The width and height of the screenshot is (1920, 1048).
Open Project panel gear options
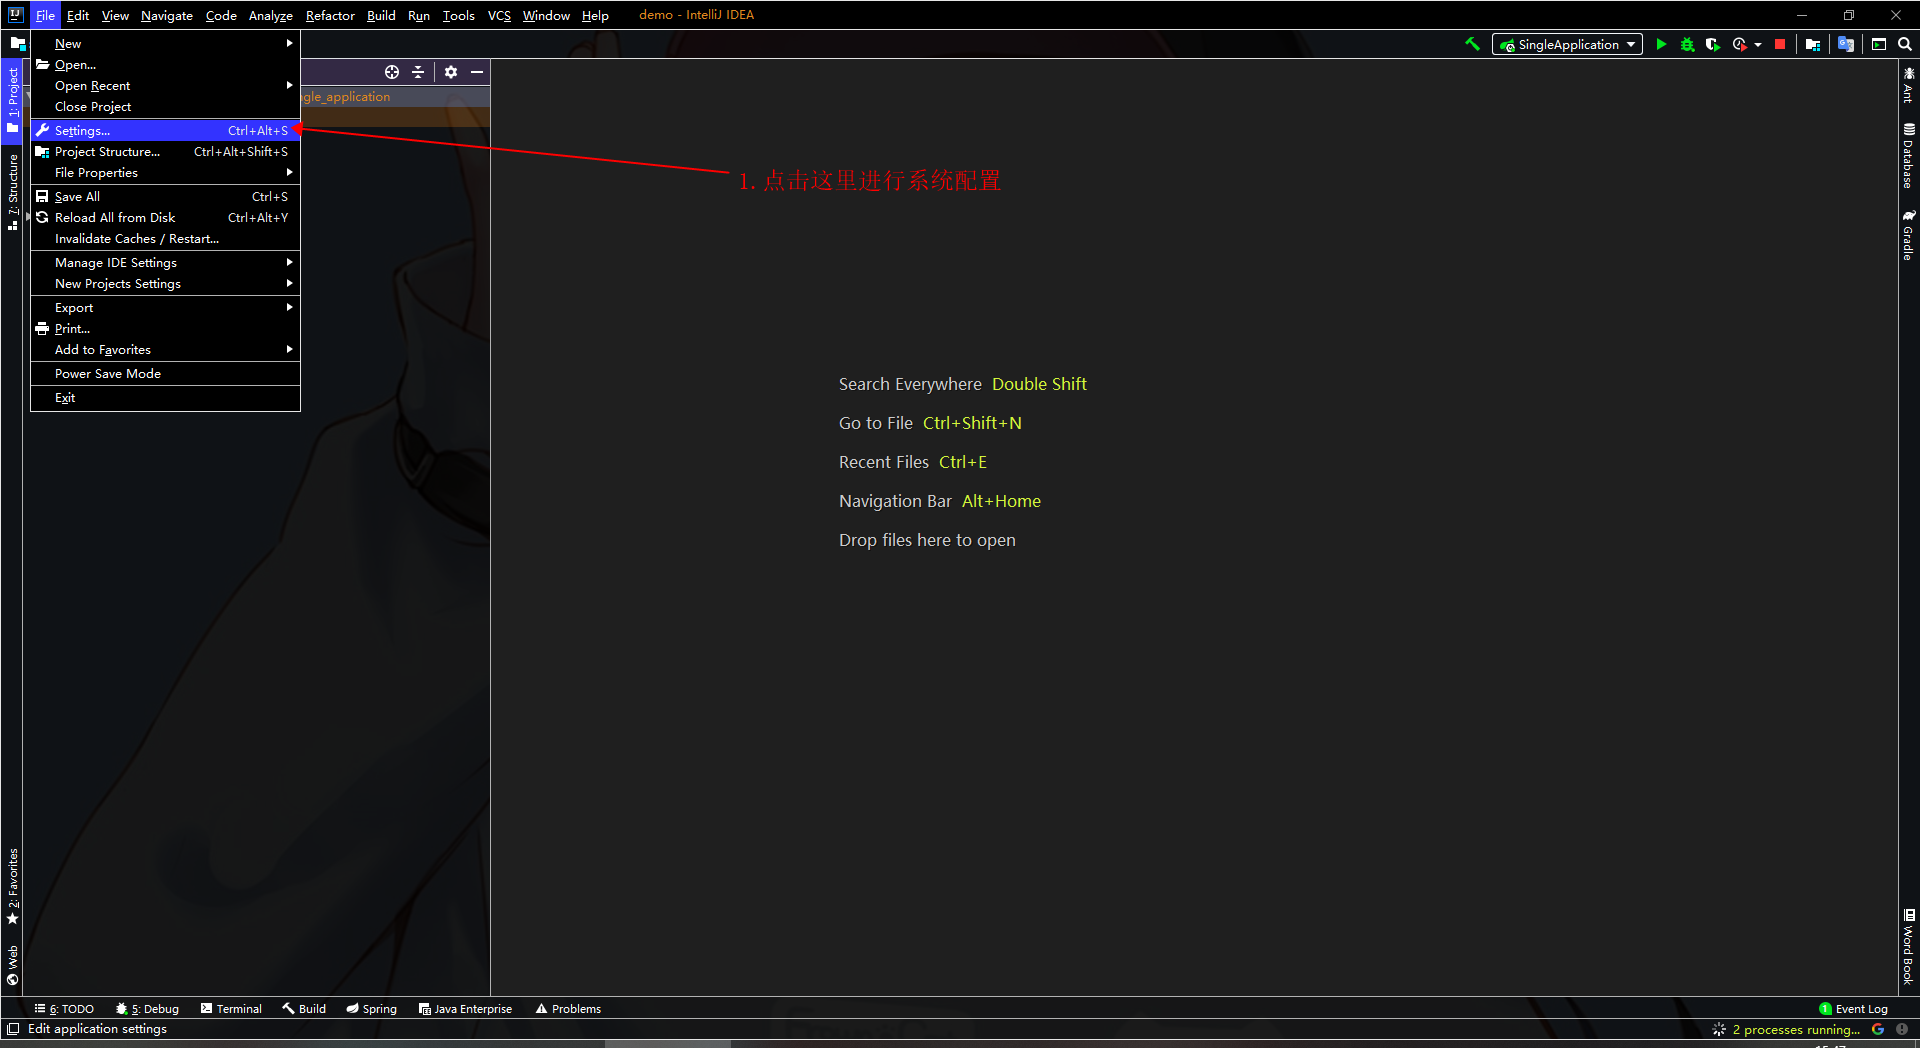(451, 72)
